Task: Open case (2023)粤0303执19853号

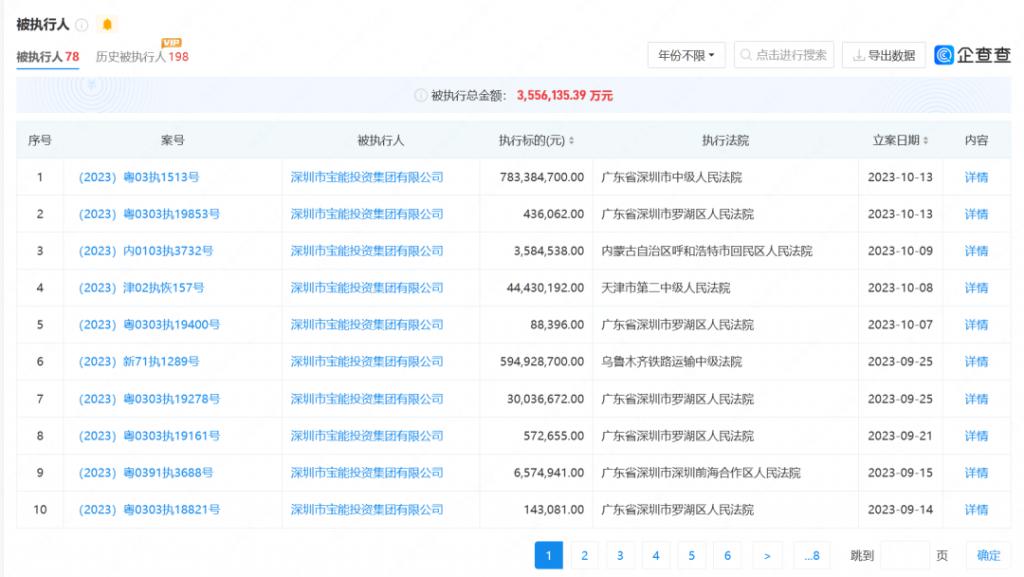Action: (x=149, y=214)
